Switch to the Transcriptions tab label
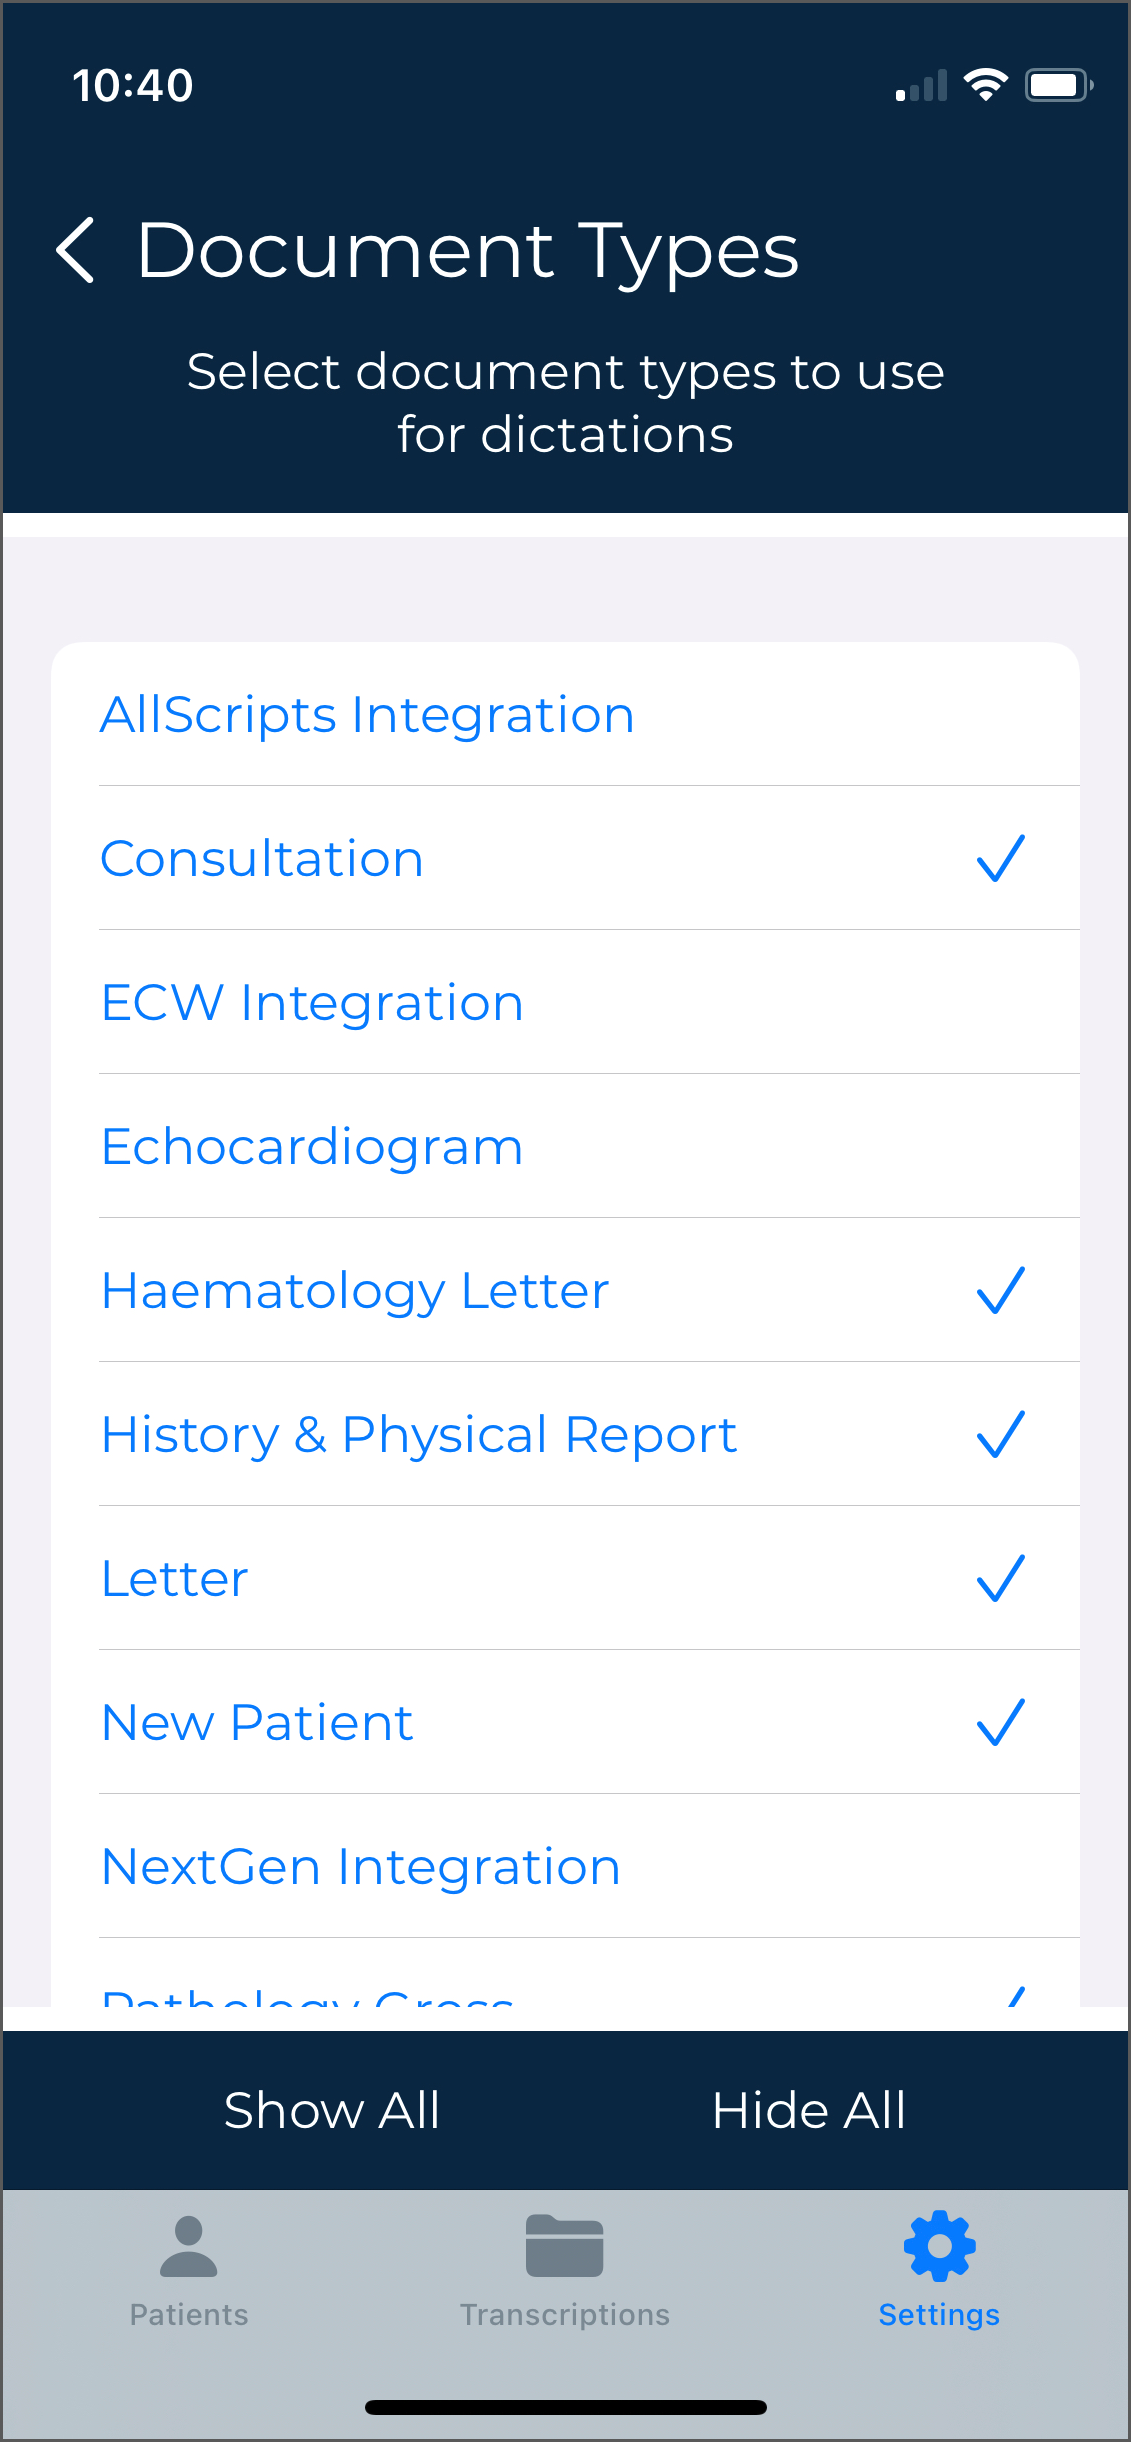This screenshot has height=2442, width=1131. point(564,2315)
